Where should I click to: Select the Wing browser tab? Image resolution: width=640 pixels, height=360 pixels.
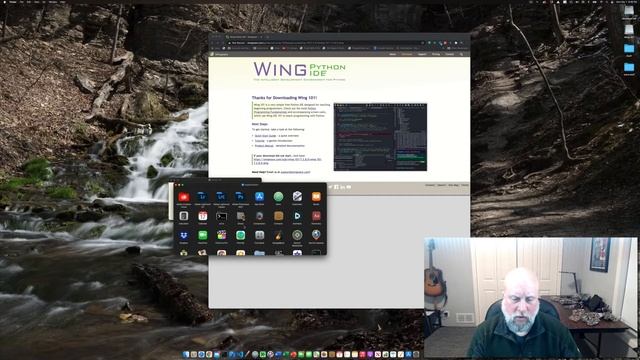point(243,37)
